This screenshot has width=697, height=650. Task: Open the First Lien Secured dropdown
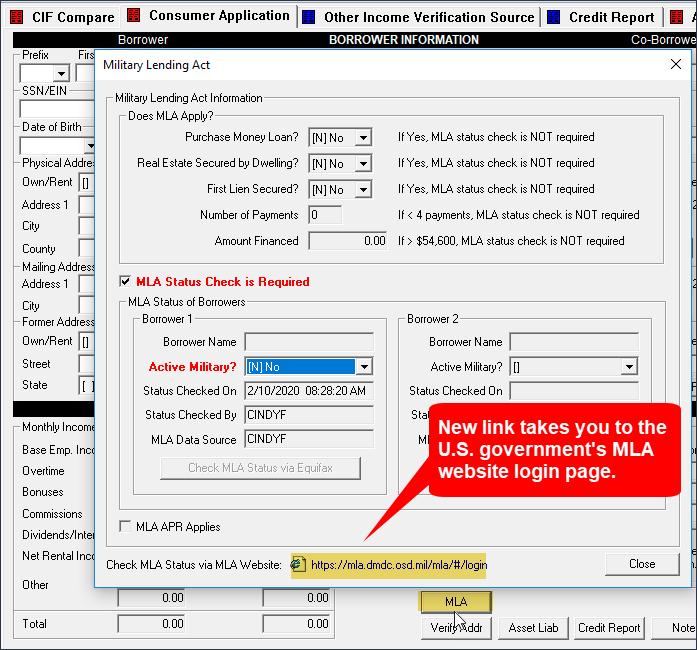pyautogui.click(x=363, y=189)
